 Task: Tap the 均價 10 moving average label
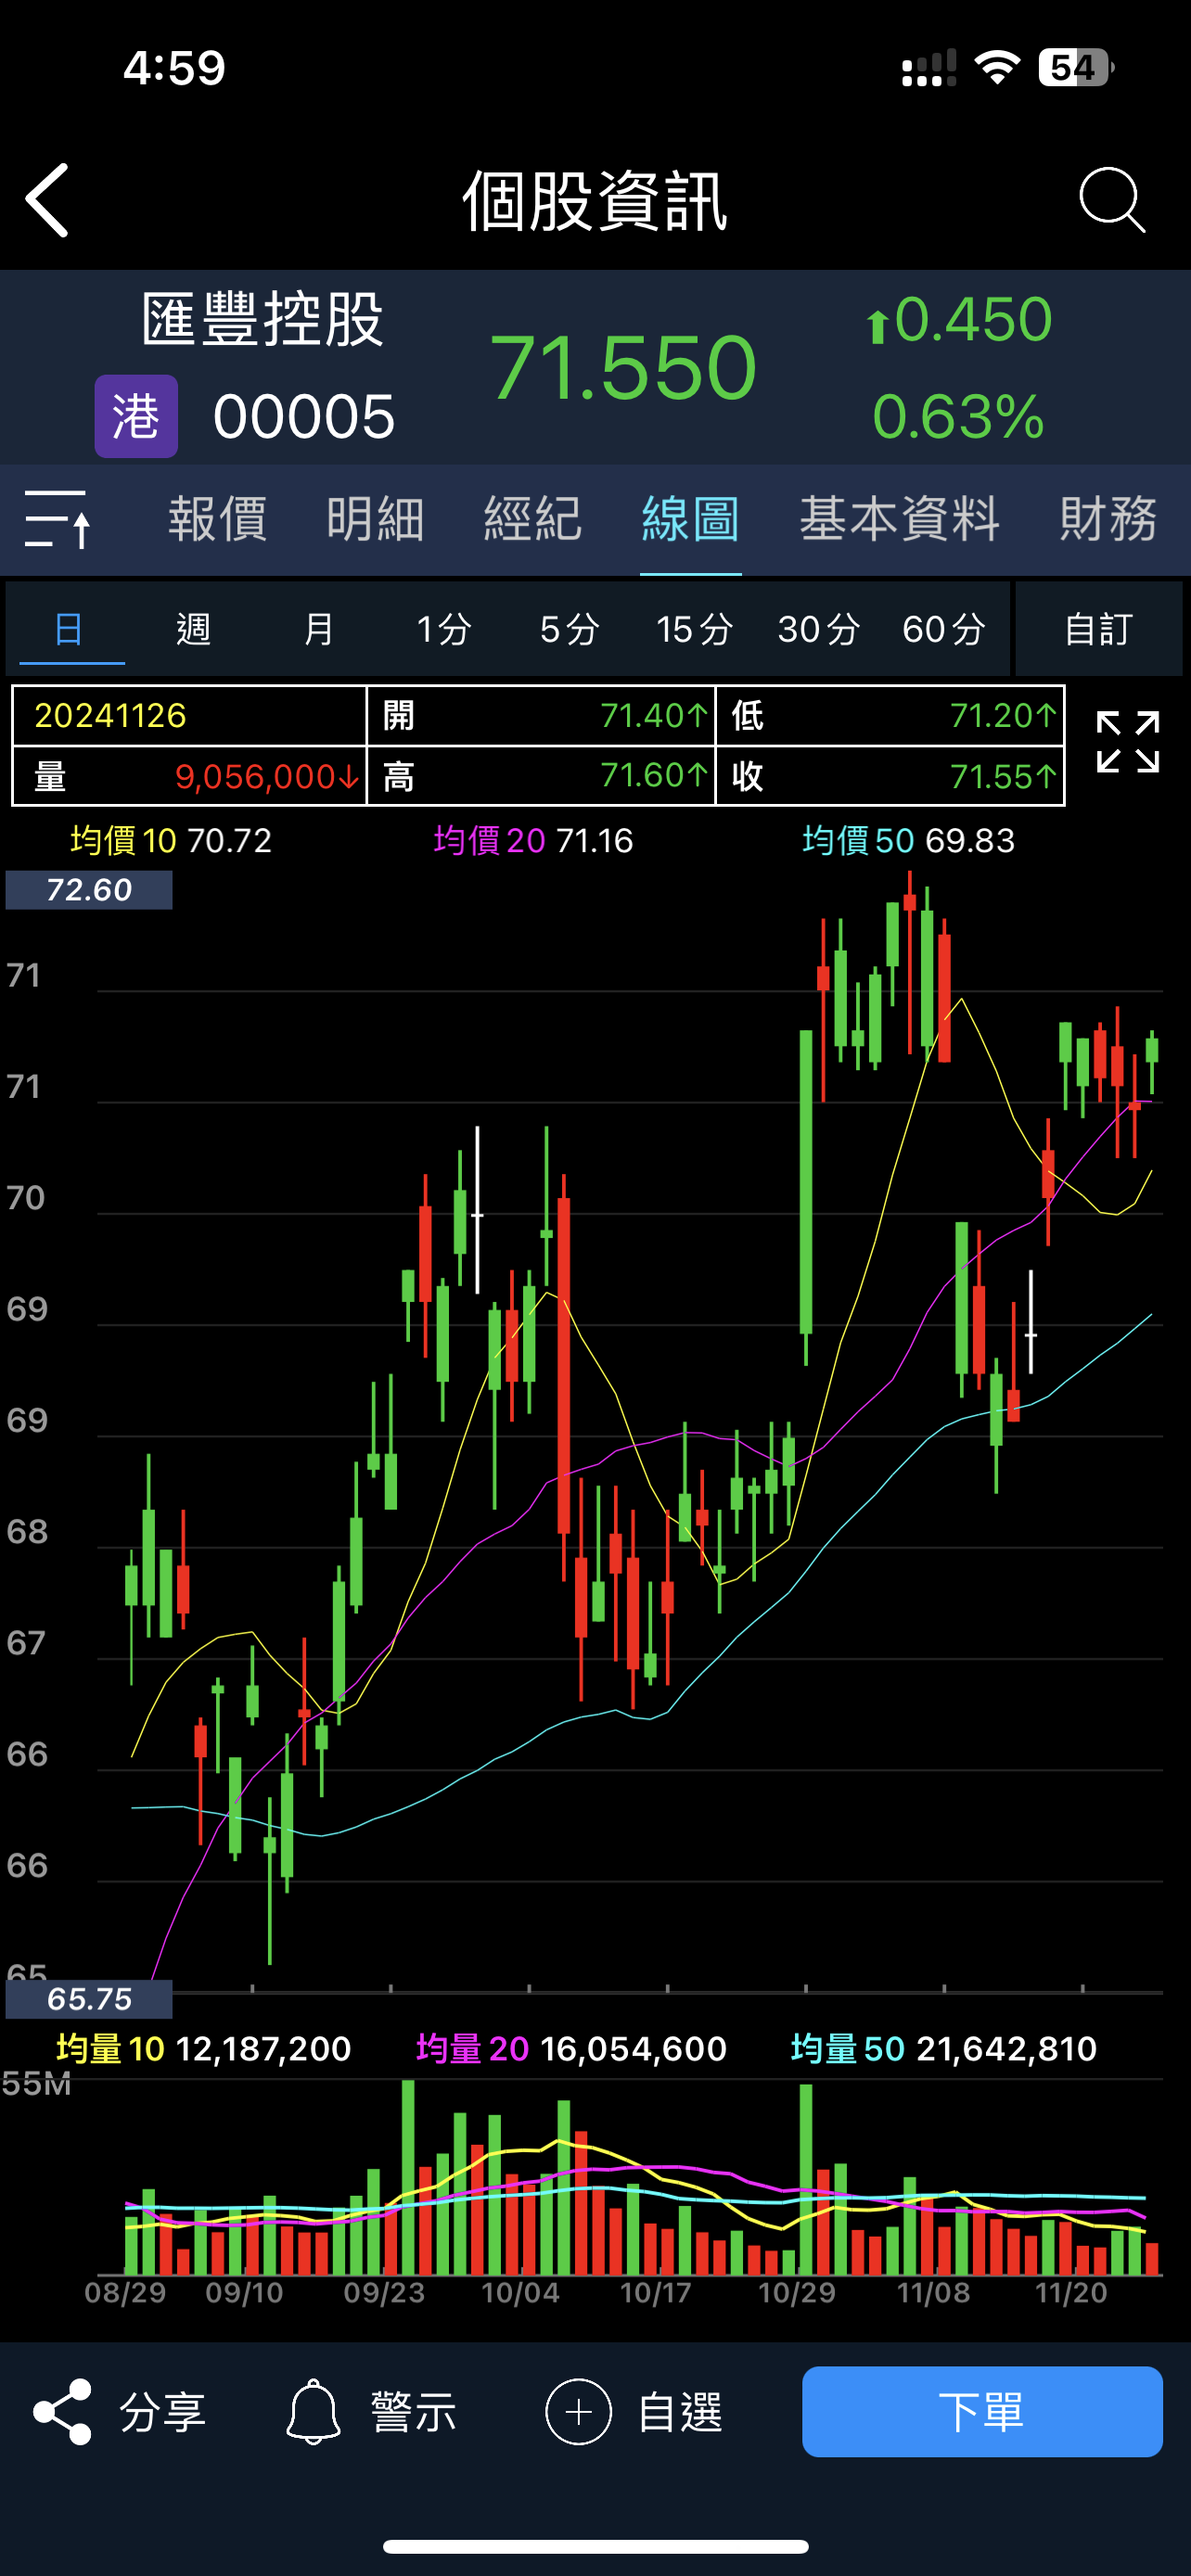pyautogui.click(x=123, y=840)
